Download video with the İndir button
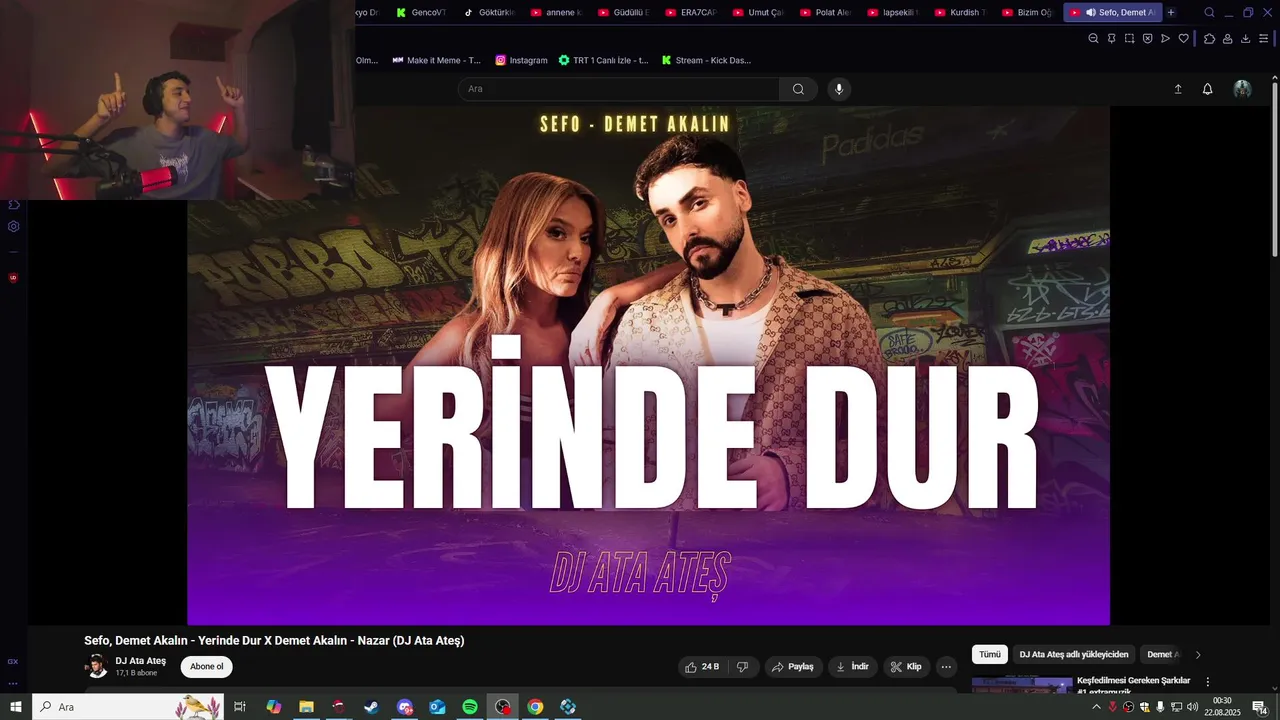This screenshot has width=1280, height=720. (x=853, y=667)
